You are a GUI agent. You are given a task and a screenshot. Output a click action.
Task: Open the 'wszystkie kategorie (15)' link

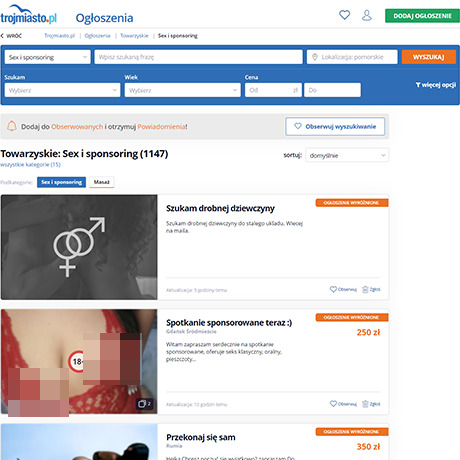coord(30,164)
